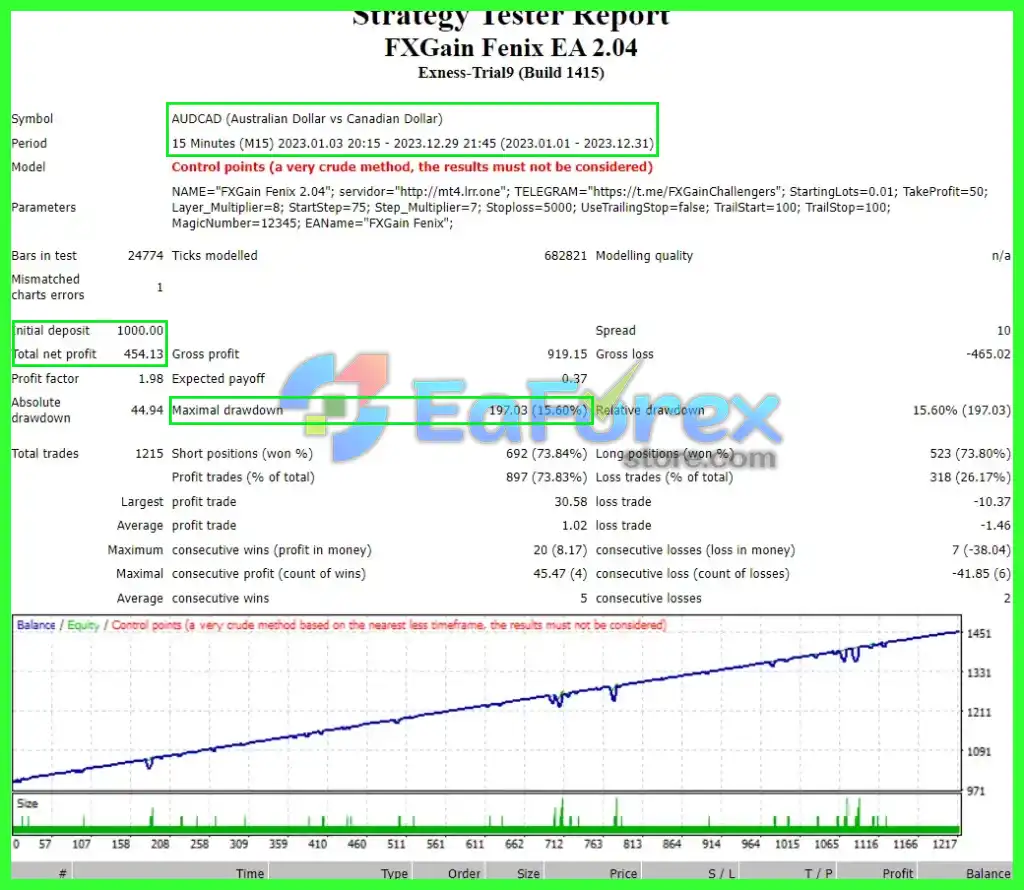
Task: Click Absolute drawdown value 44.94
Action: 147,410
